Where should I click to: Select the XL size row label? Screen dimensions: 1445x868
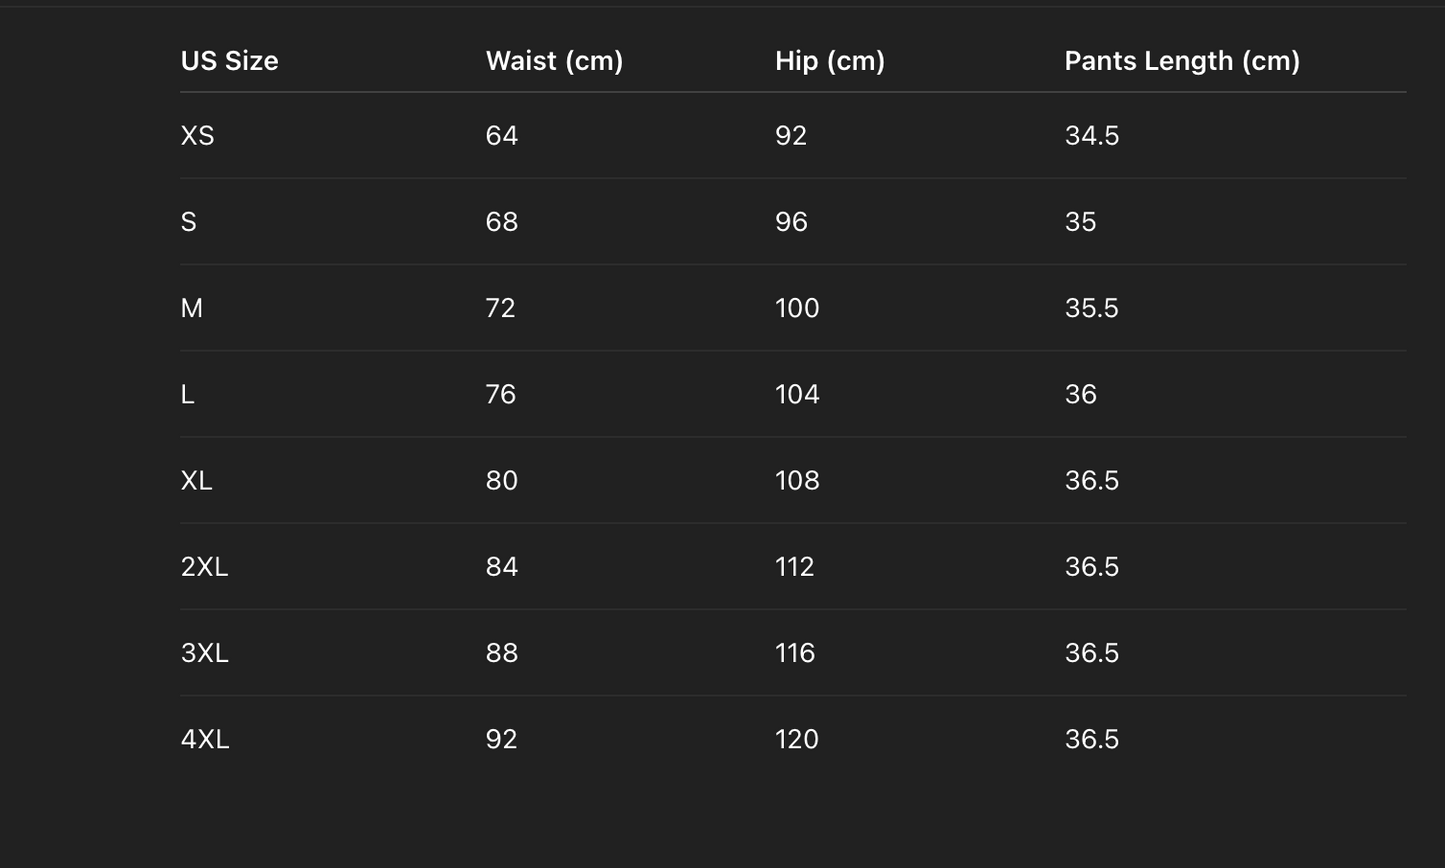(197, 481)
